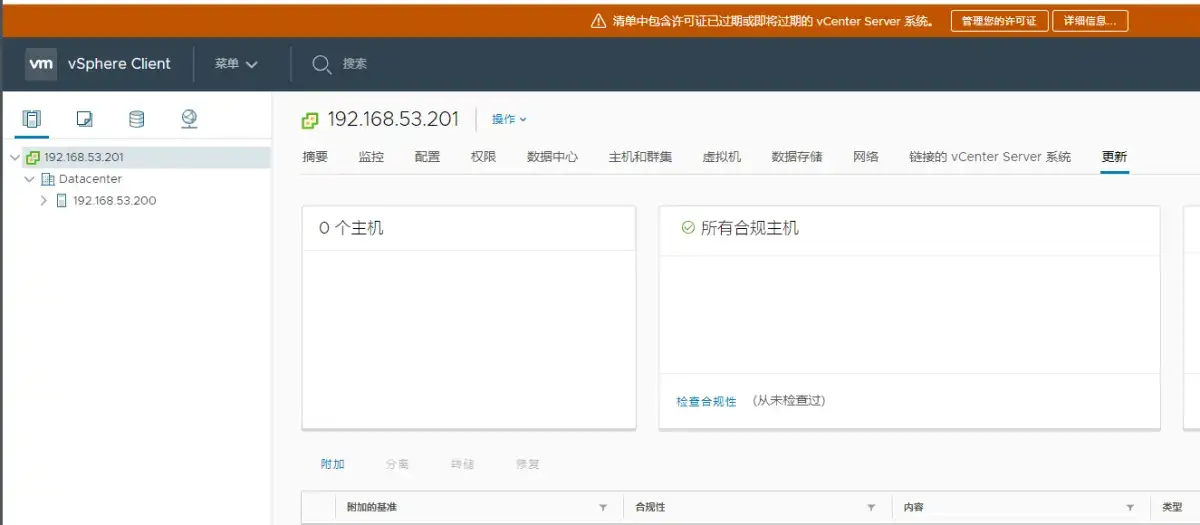
Task: Click filter icon on 合规性 column
Action: click(871, 508)
